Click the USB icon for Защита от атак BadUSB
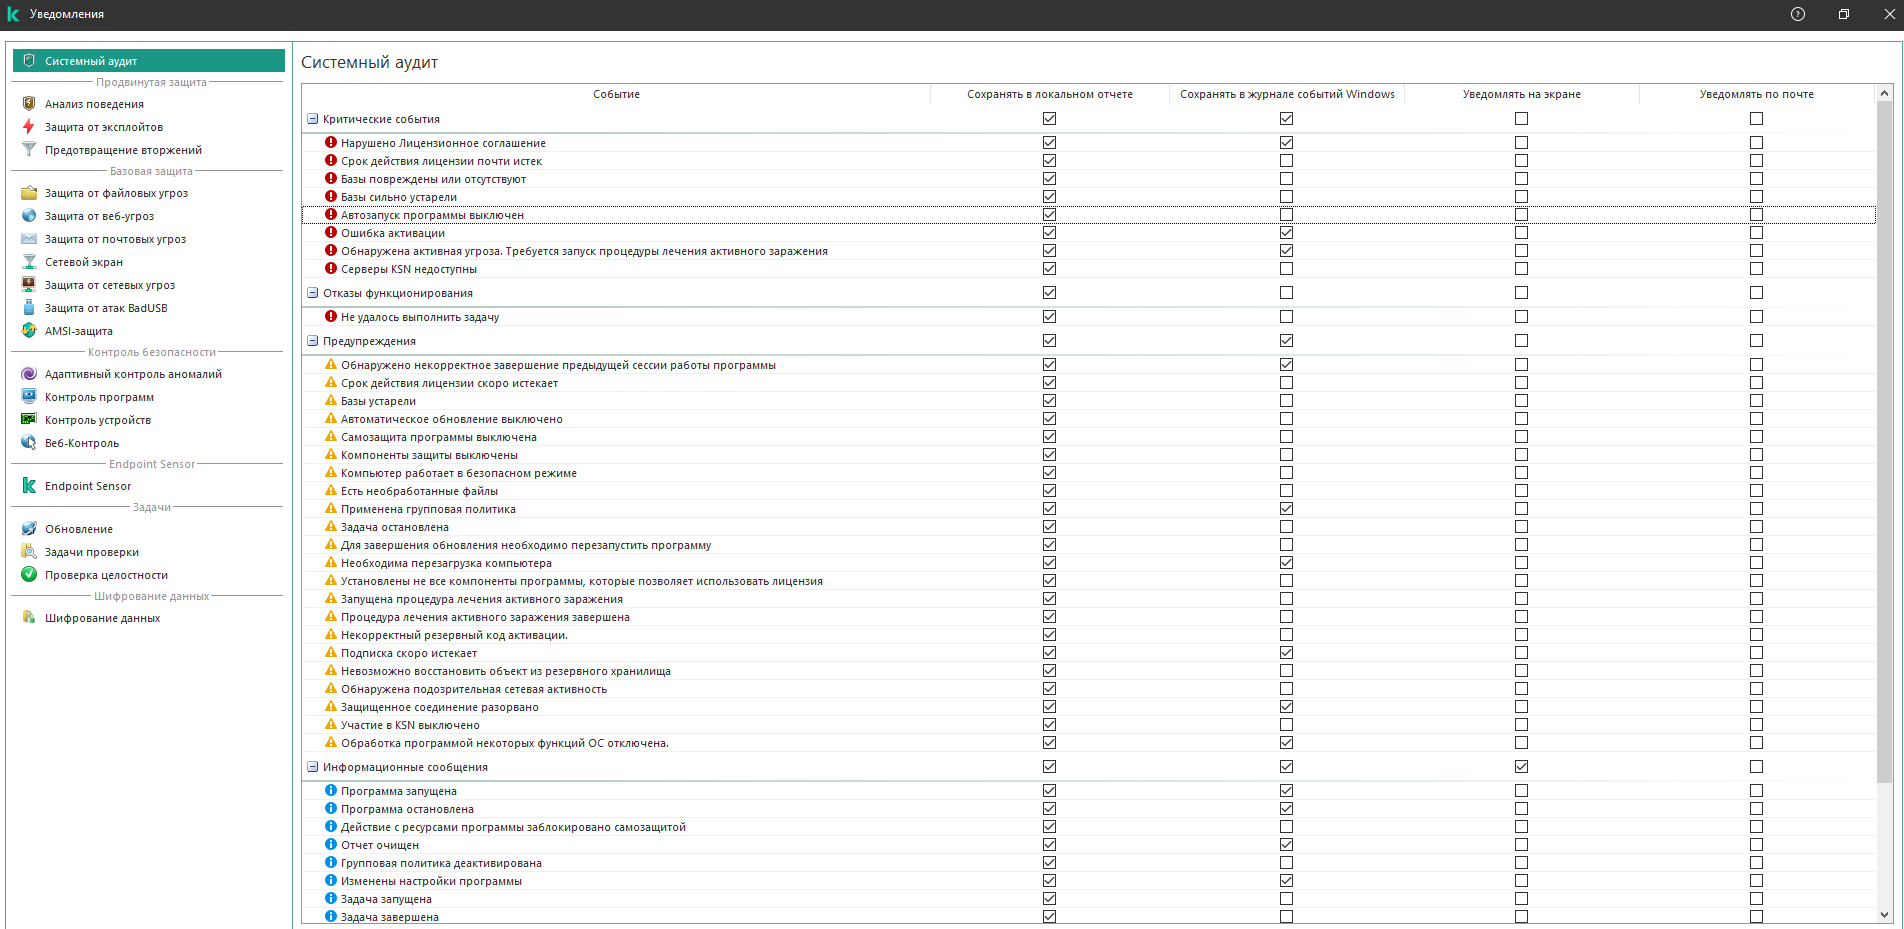Viewport: 1904px width, 929px height. (x=29, y=308)
